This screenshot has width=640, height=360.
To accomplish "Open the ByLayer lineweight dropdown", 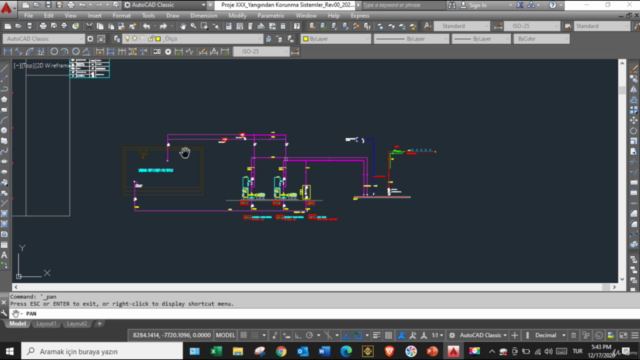I will 481,39.
